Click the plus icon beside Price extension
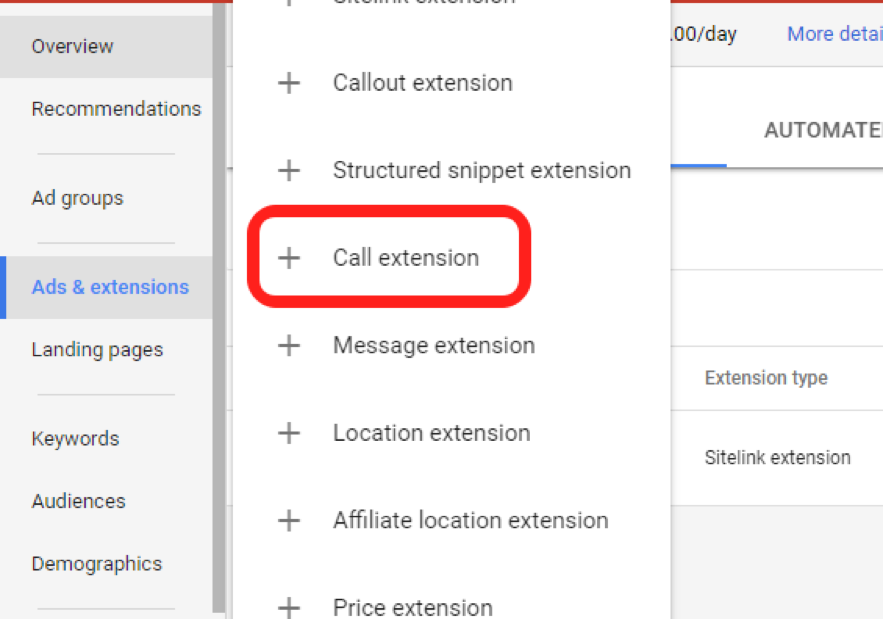Viewport: 883px width, 619px height. [x=288, y=607]
